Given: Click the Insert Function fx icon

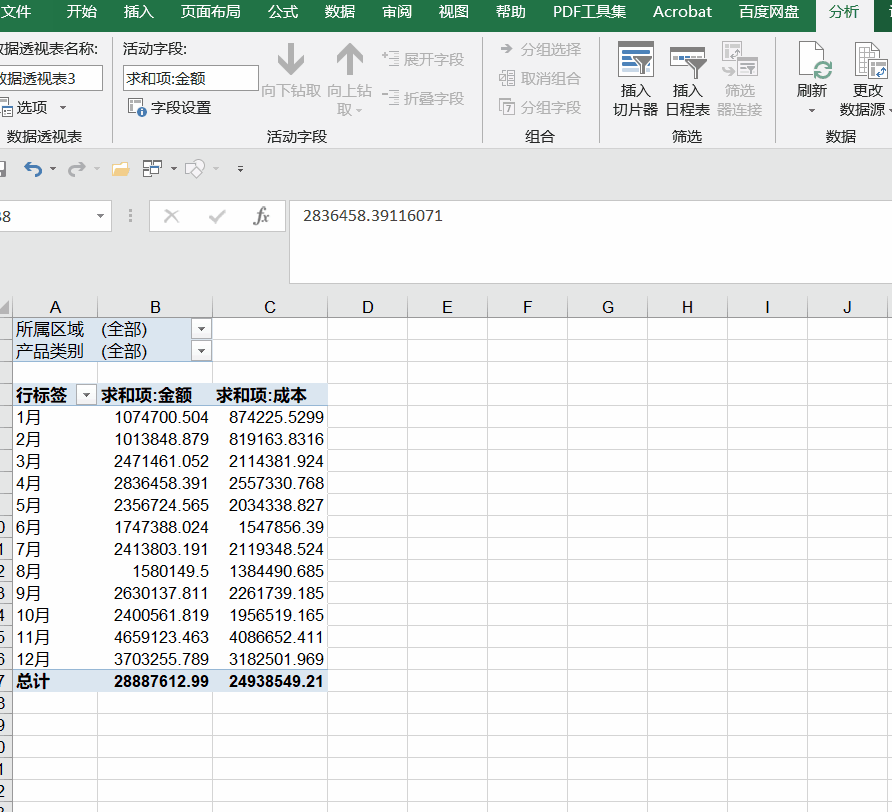Looking at the screenshot, I should 261,216.
